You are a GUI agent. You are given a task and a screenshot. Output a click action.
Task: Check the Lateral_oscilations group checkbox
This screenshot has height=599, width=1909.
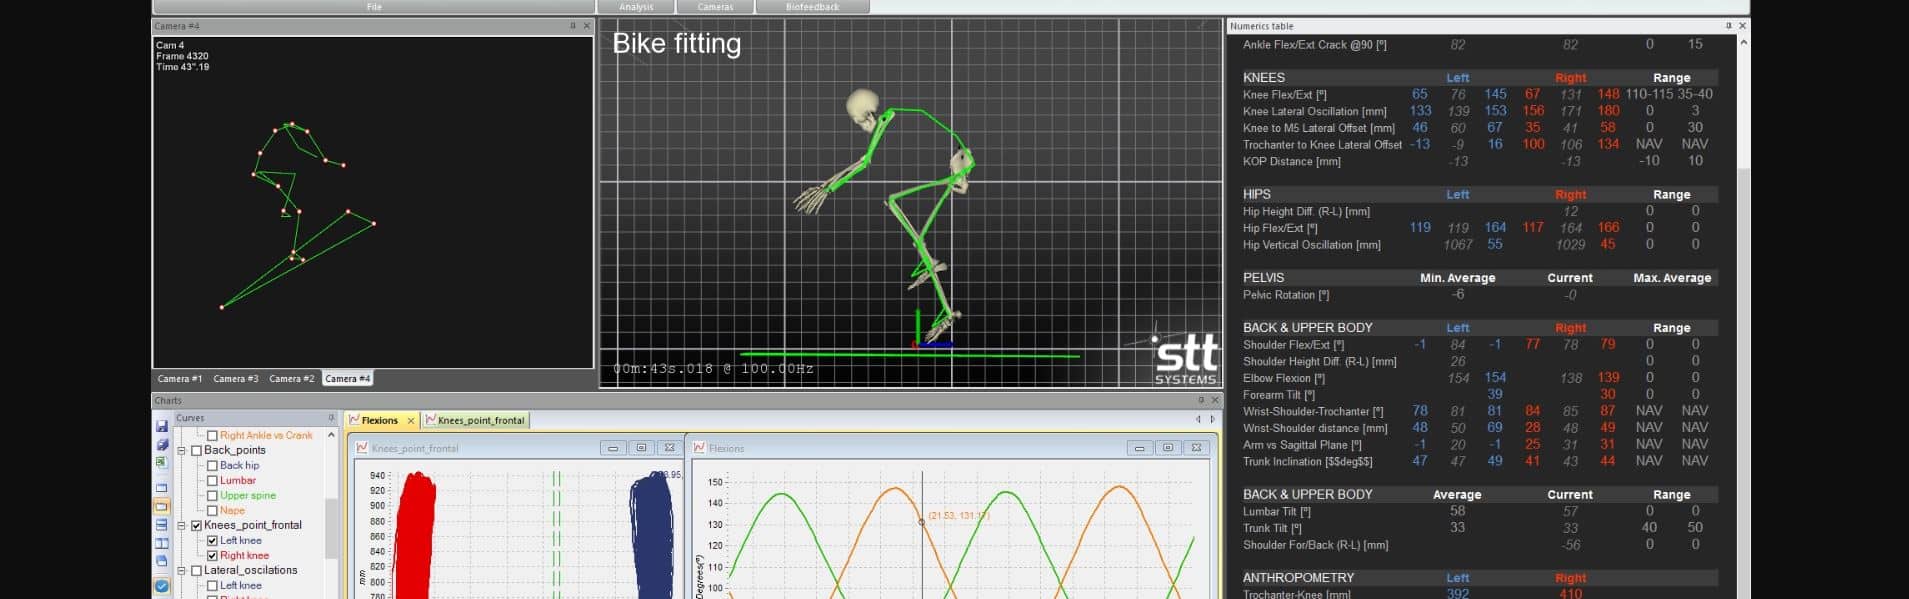[x=197, y=570]
